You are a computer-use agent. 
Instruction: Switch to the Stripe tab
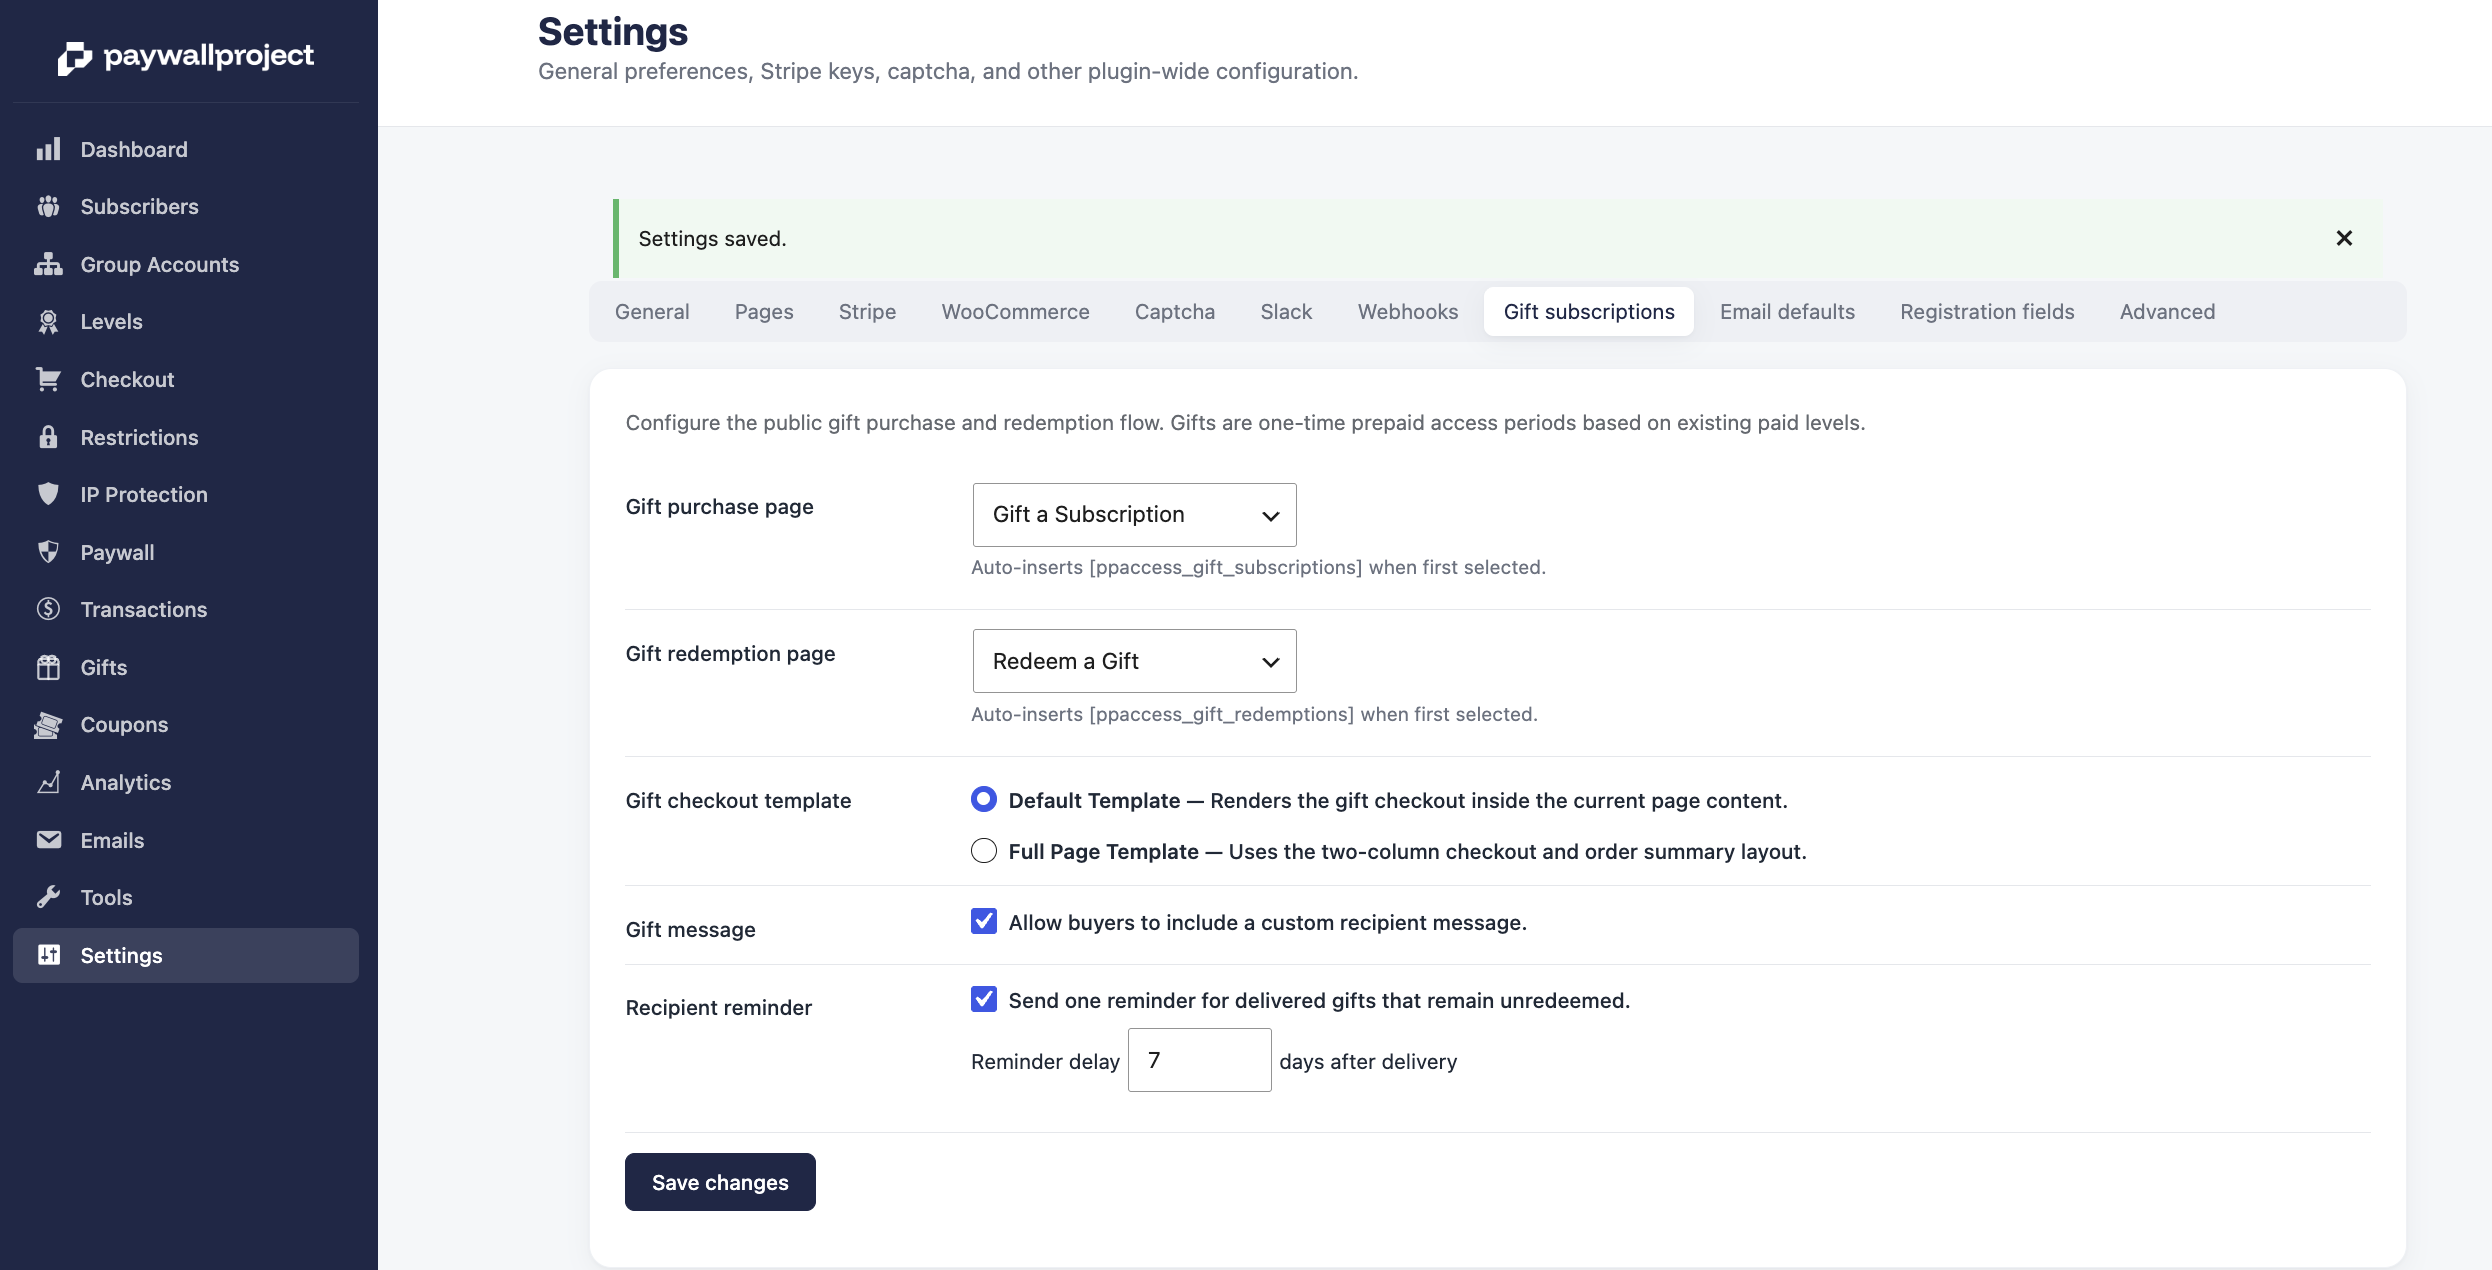pyautogui.click(x=867, y=311)
